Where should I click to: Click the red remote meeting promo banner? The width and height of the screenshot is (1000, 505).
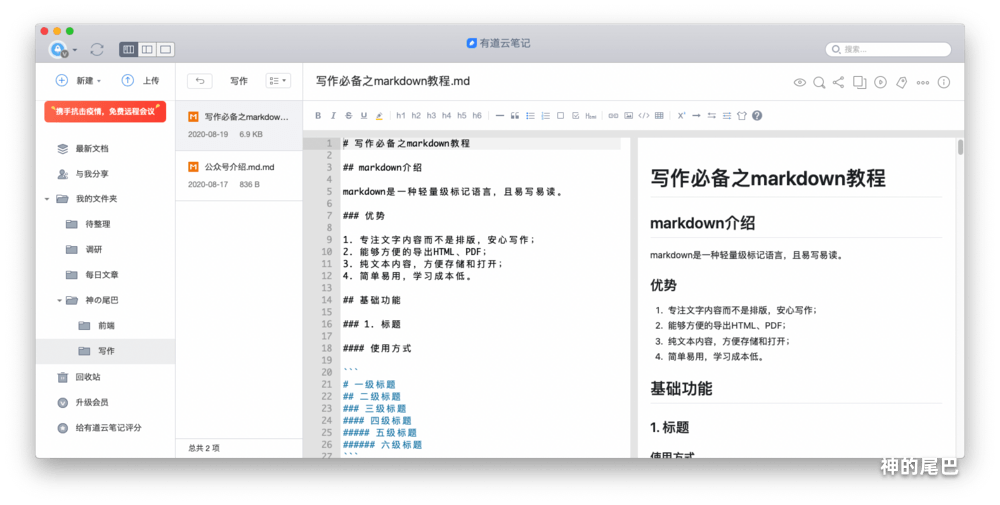(105, 111)
